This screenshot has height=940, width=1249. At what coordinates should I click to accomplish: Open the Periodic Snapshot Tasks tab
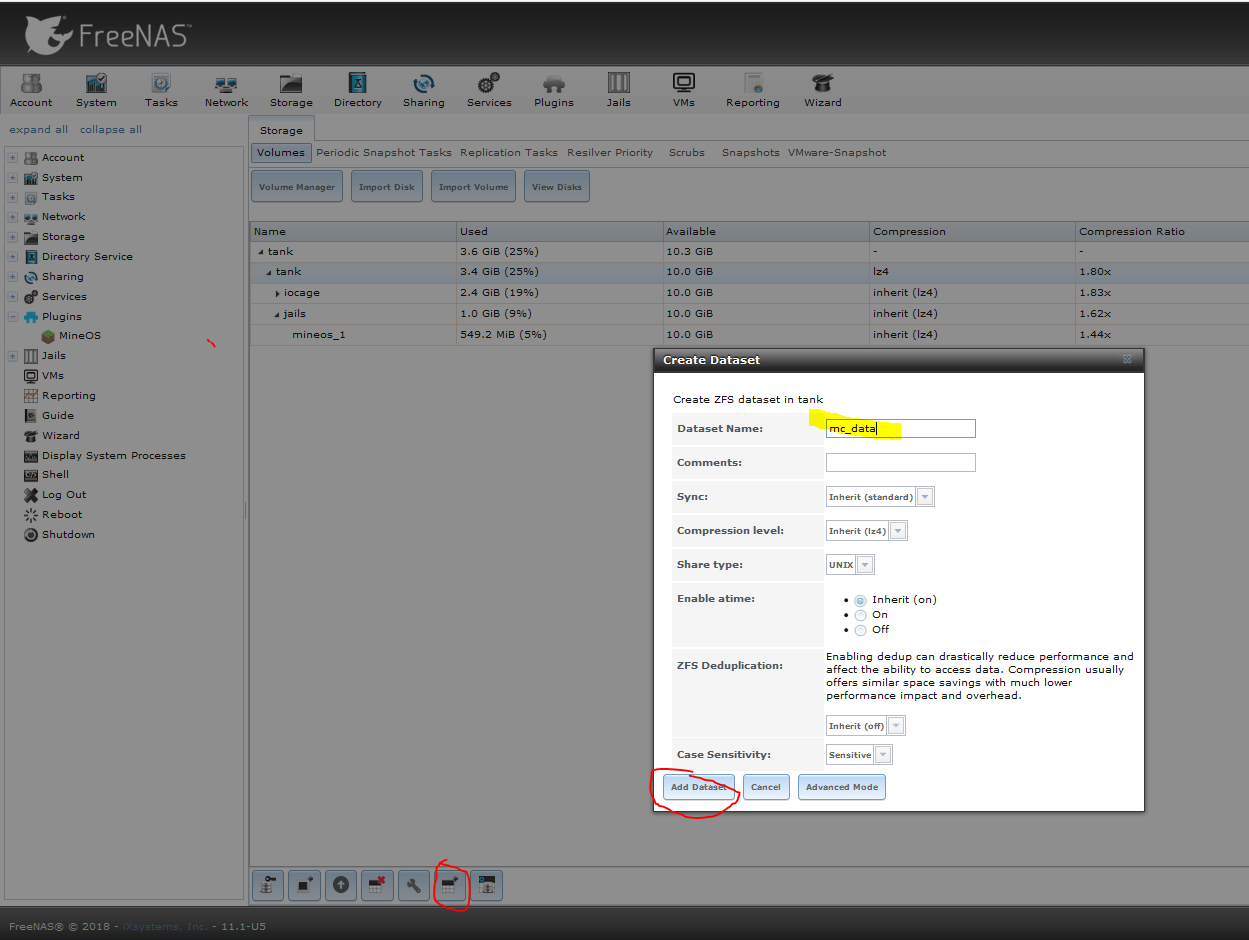pyautogui.click(x=384, y=153)
